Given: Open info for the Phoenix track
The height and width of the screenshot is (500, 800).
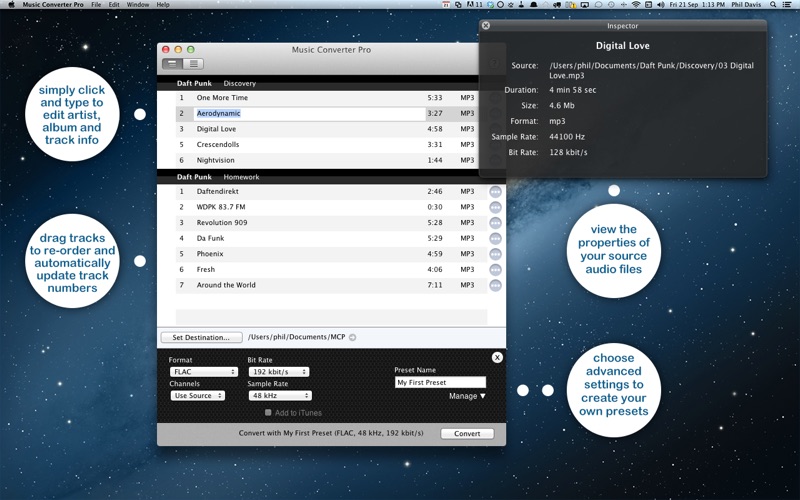Looking at the screenshot, I should pos(495,254).
